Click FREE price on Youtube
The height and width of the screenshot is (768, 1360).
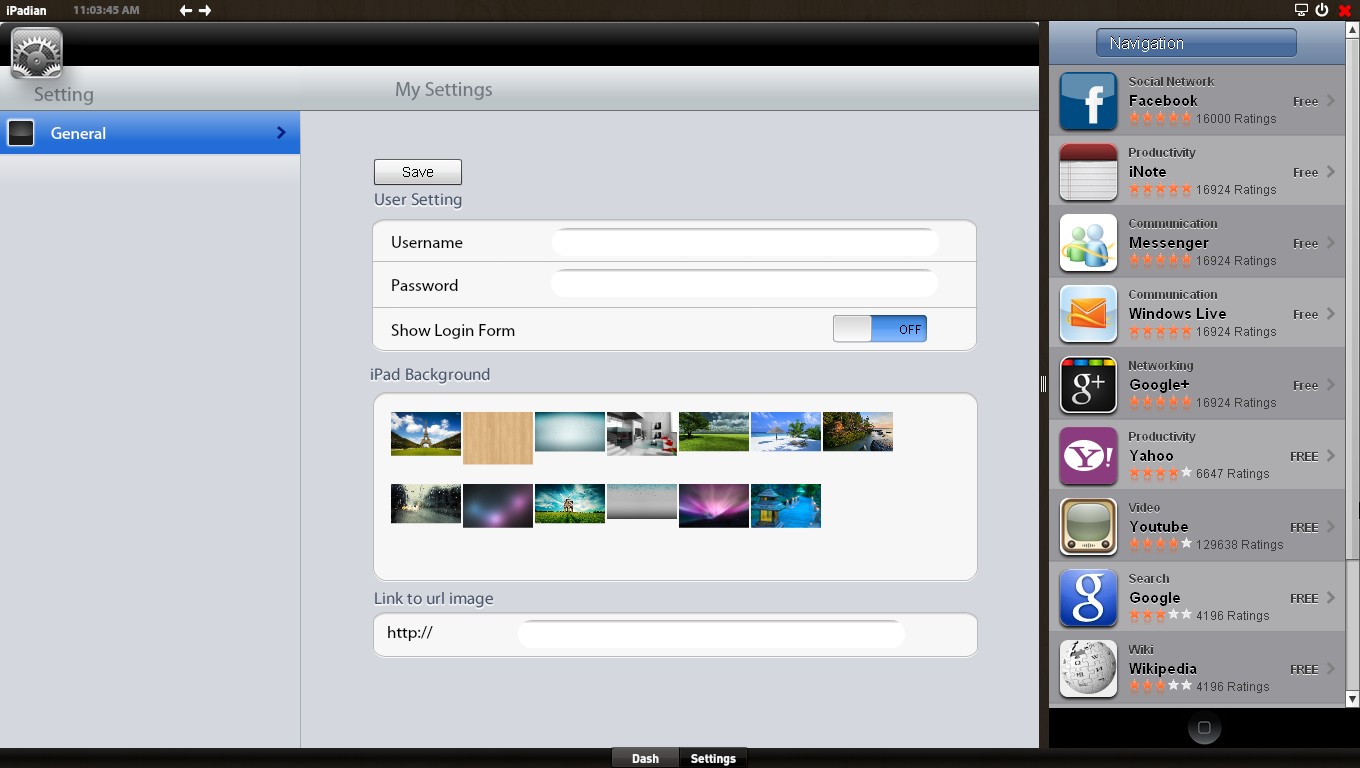(x=1304, y=527)
